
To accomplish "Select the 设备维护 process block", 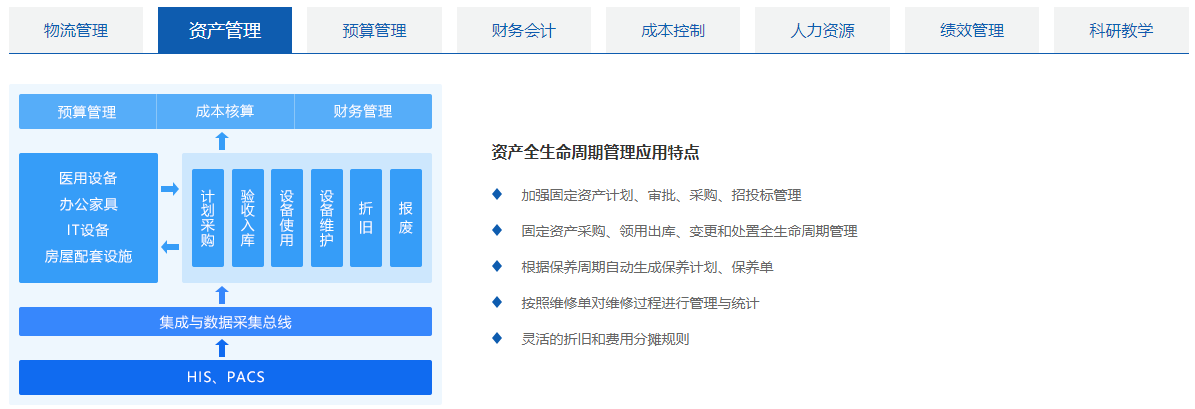I will pyautogui.click(x=327, y=218).
